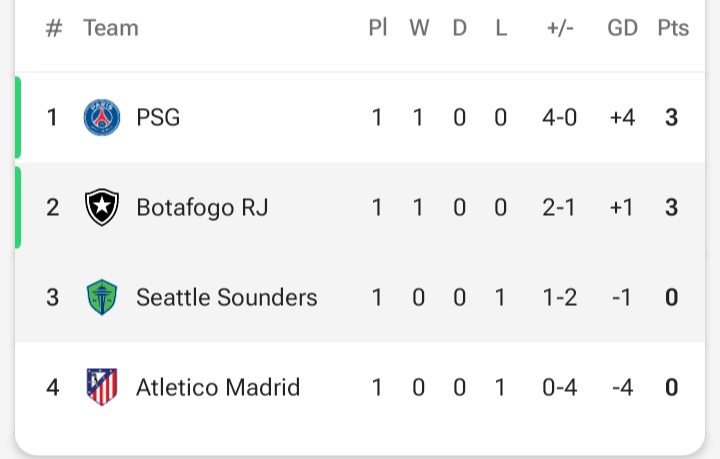Click Atletico Madrid's rank number 4
The height and width of the screenshot is (459, 720).
tap(53, 387)
